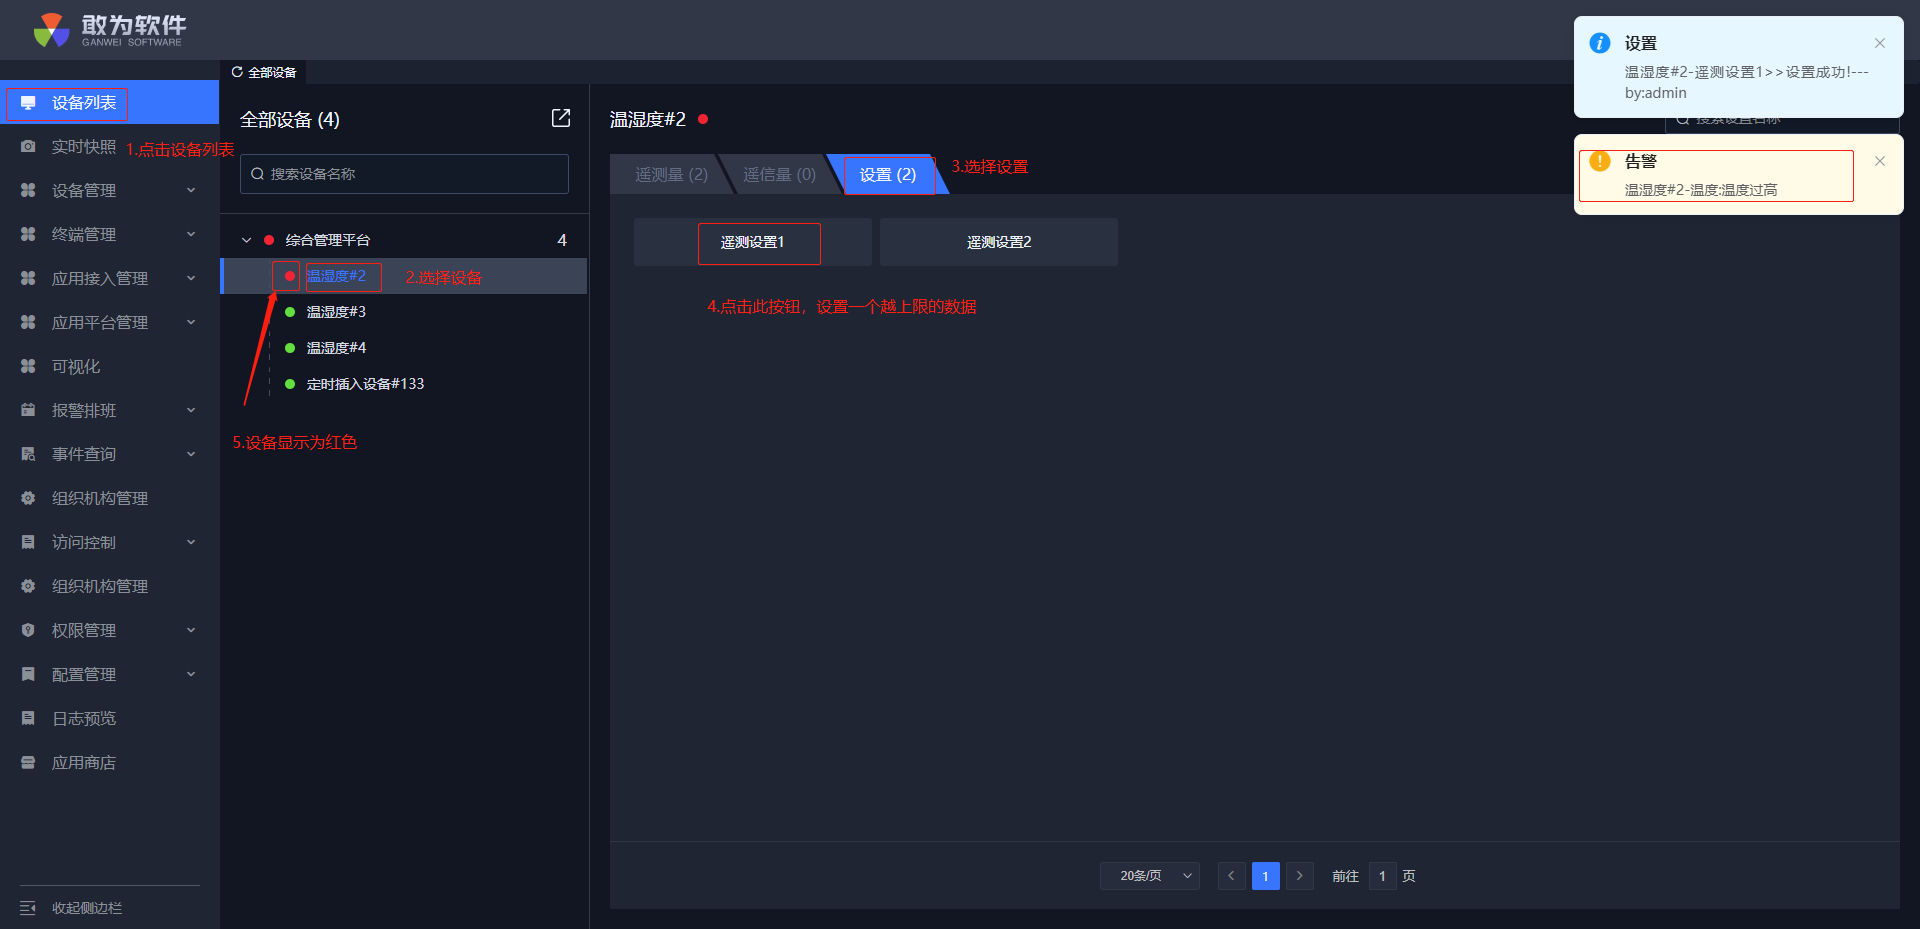Image resolution: width=1920 pixels, height=929 pixels.
Task: Go to the next page arrow
Action: (x=1299, y=876)
